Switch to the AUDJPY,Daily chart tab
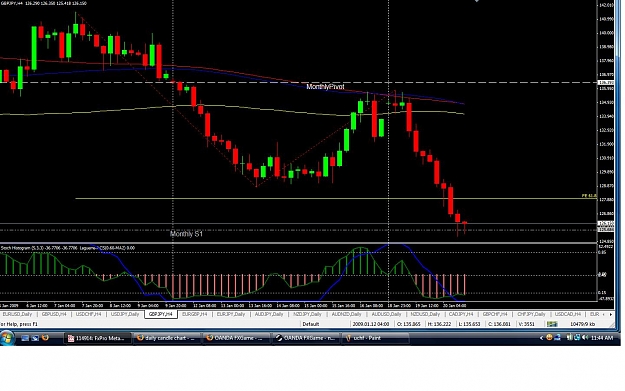Screen dimensions: 625x391 (x=269, y=314)
